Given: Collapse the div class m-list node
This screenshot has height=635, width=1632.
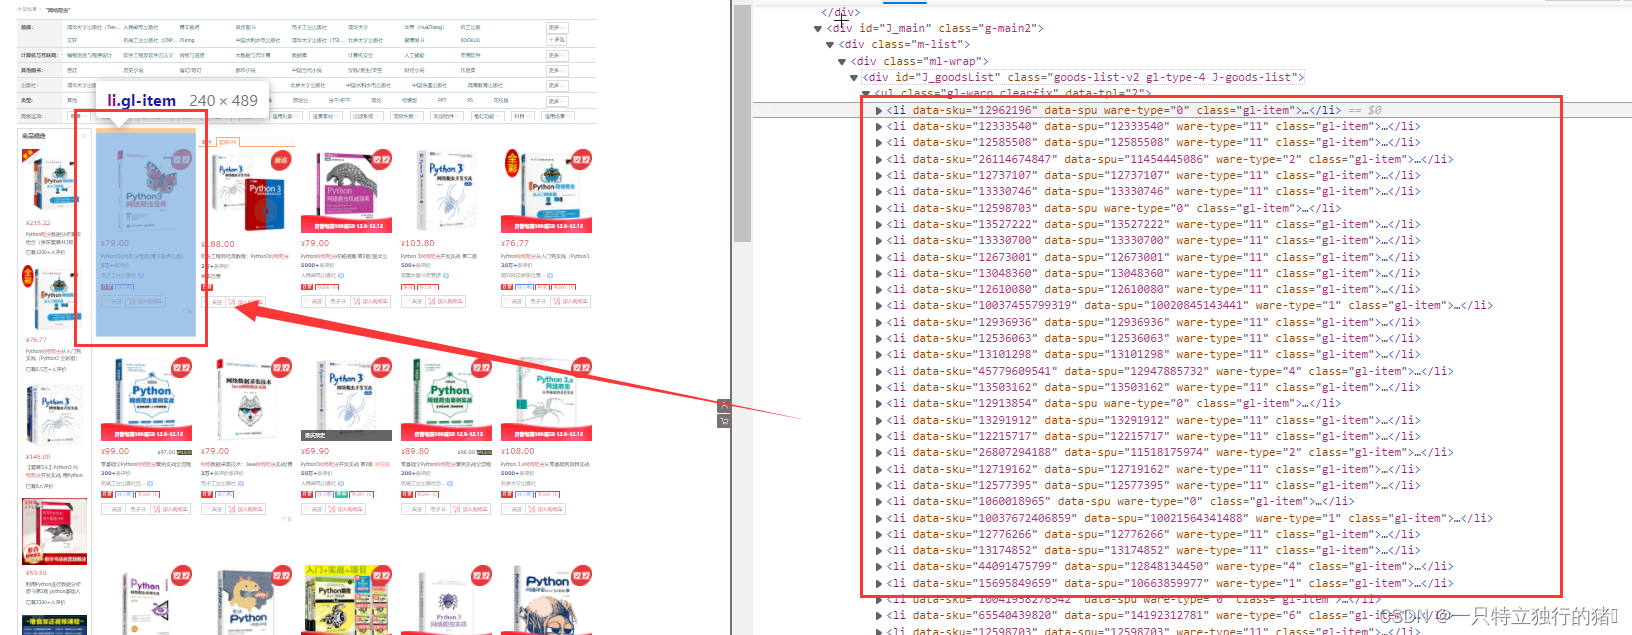Looking at the screenshot, I should click(830, 44).
